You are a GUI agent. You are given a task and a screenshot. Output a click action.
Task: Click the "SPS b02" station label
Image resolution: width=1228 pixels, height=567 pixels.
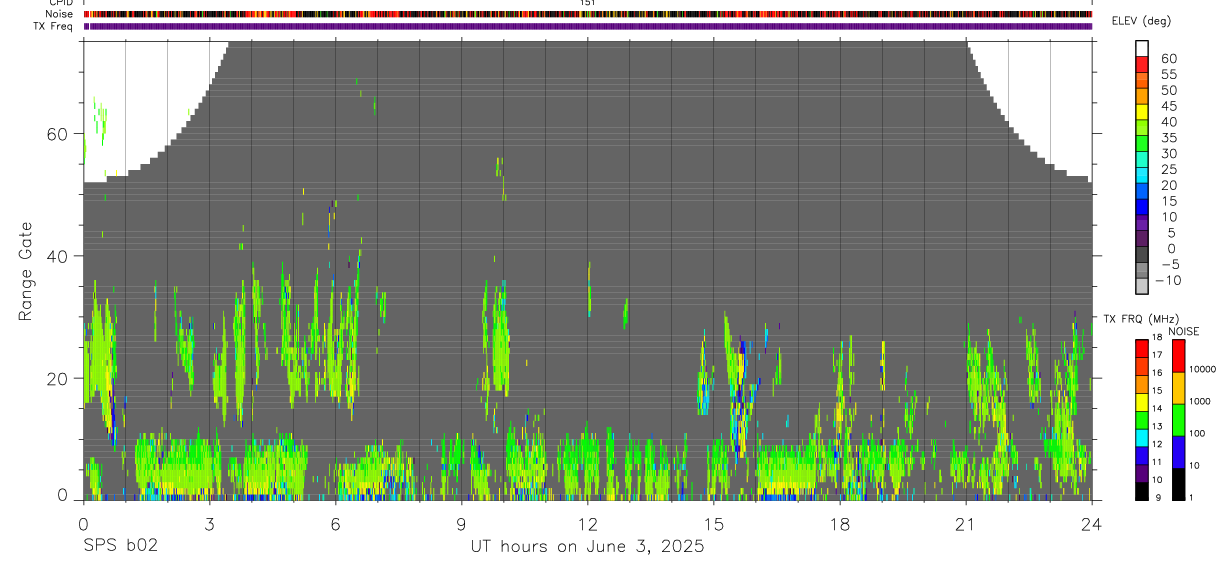point(119,546)
